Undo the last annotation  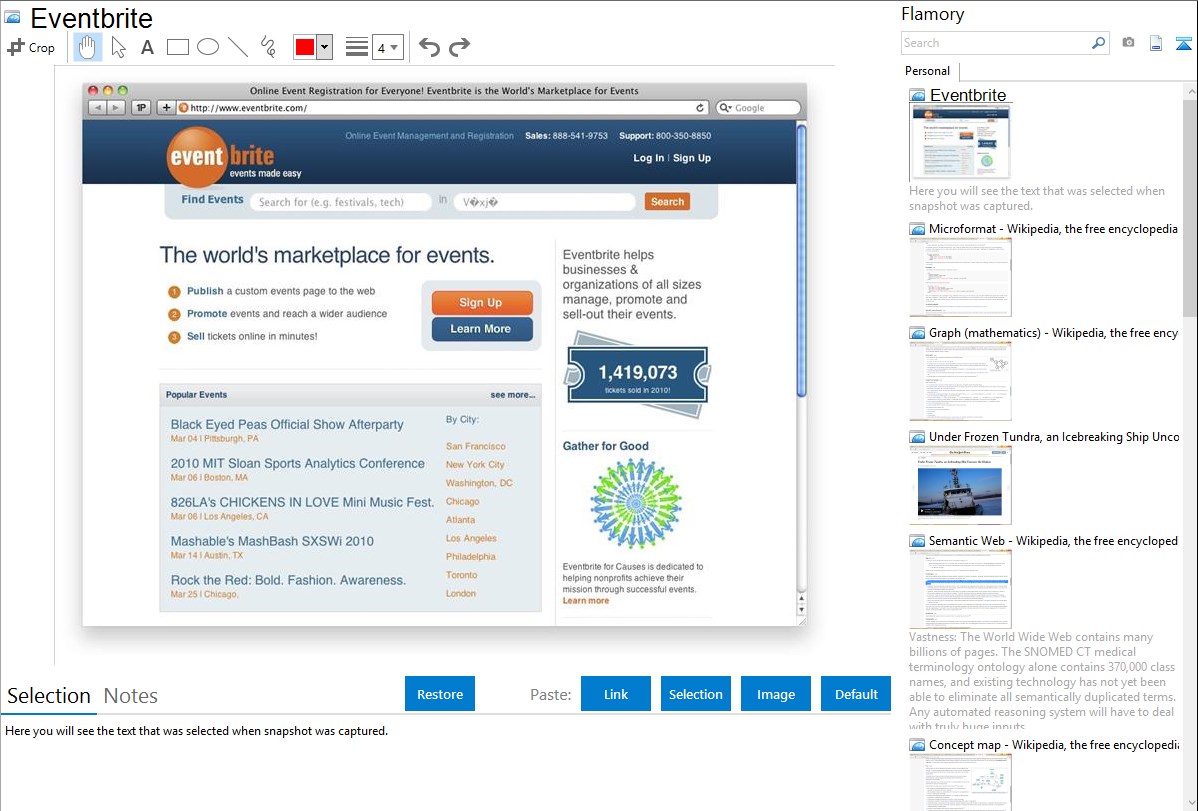pos(429,47)
